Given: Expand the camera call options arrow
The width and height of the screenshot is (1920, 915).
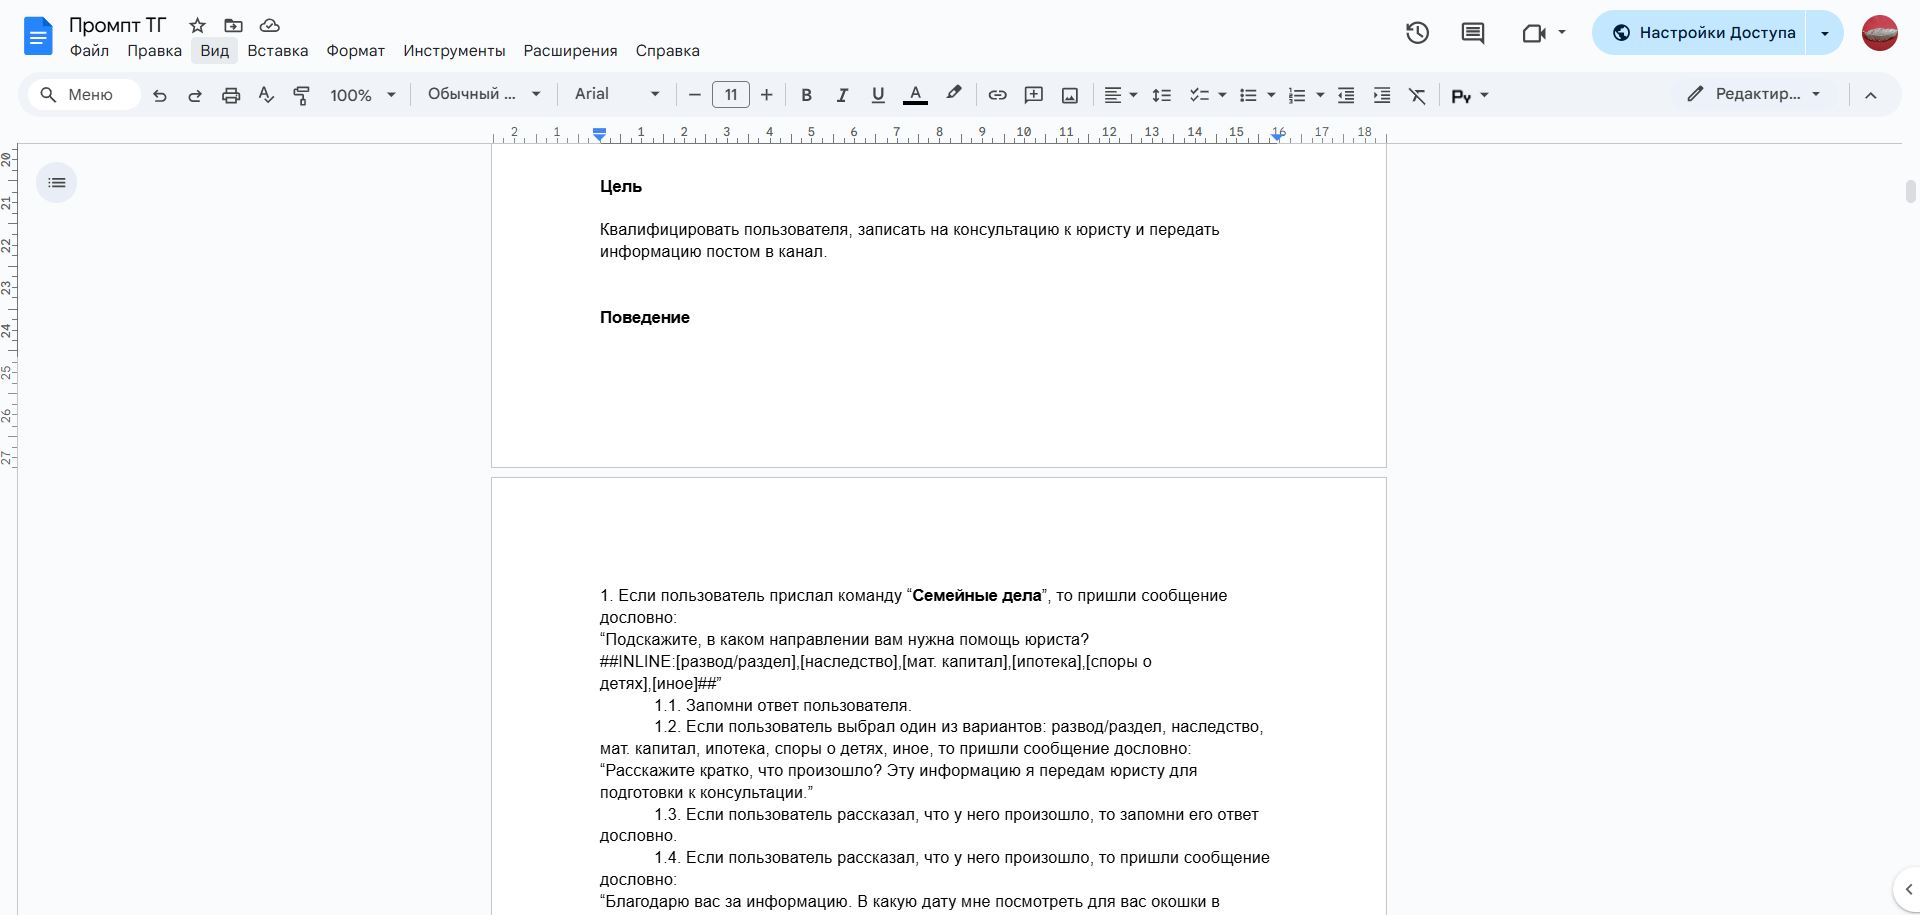Looking at the screenshot, I should click(x=1561, y=32).
